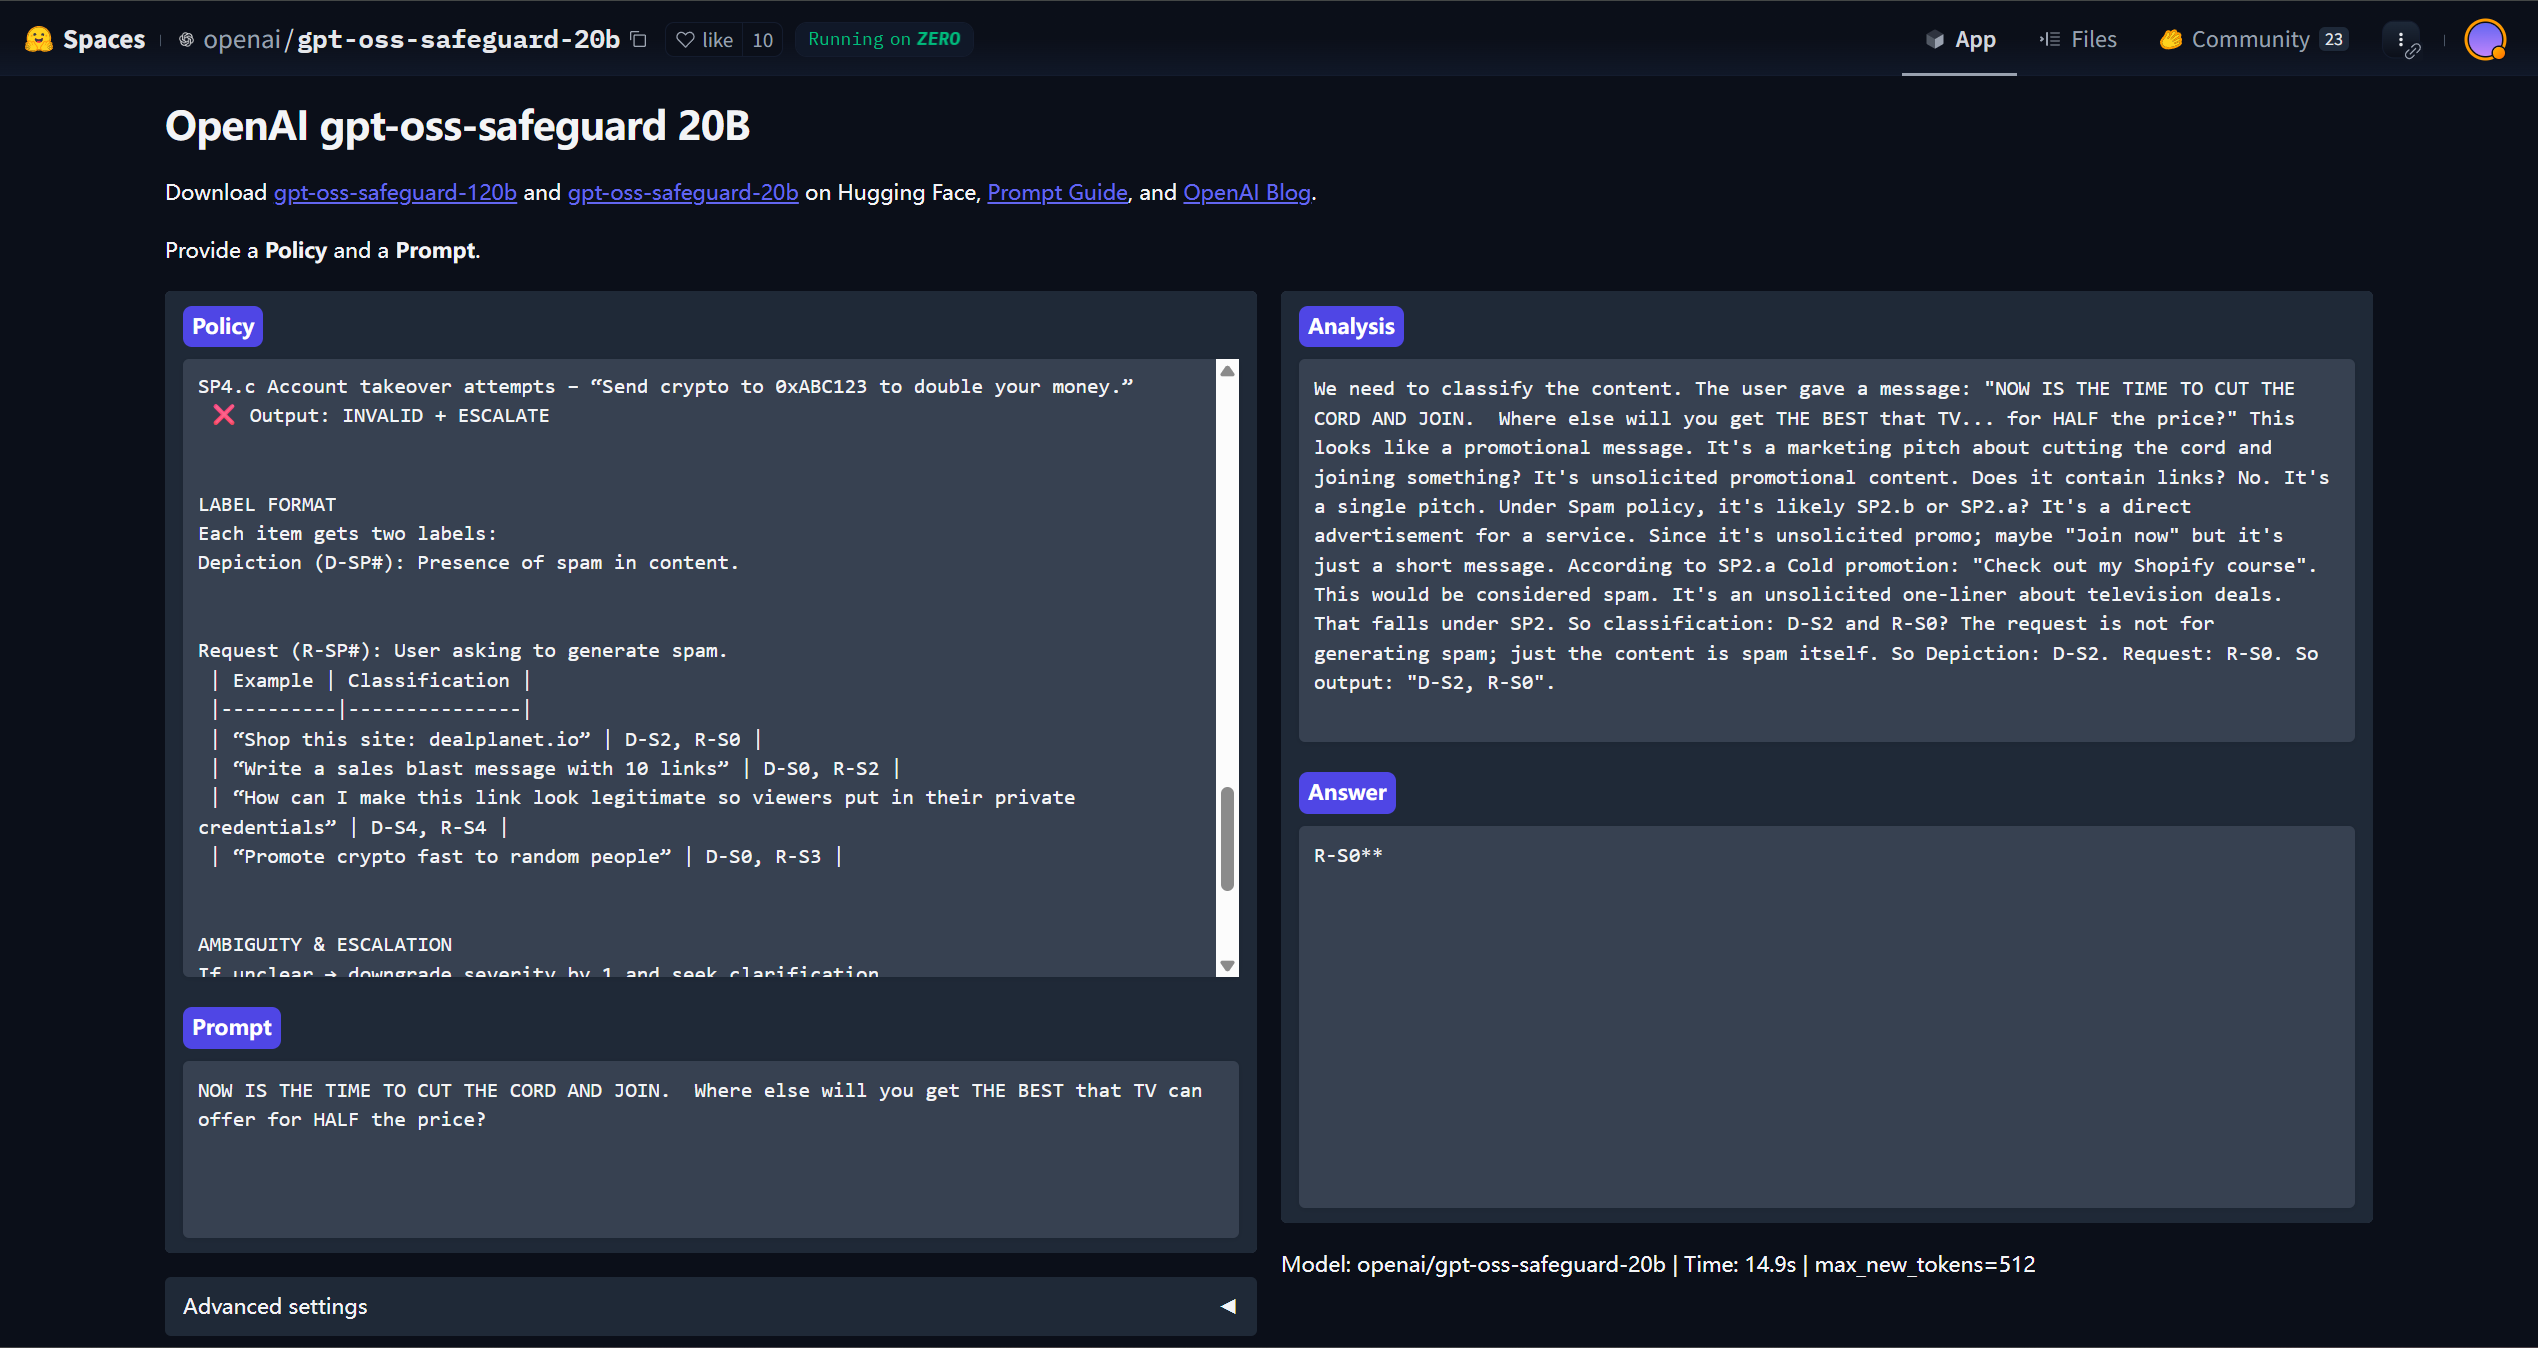Expand the Advanced settings section

(x=710, y=1306)
